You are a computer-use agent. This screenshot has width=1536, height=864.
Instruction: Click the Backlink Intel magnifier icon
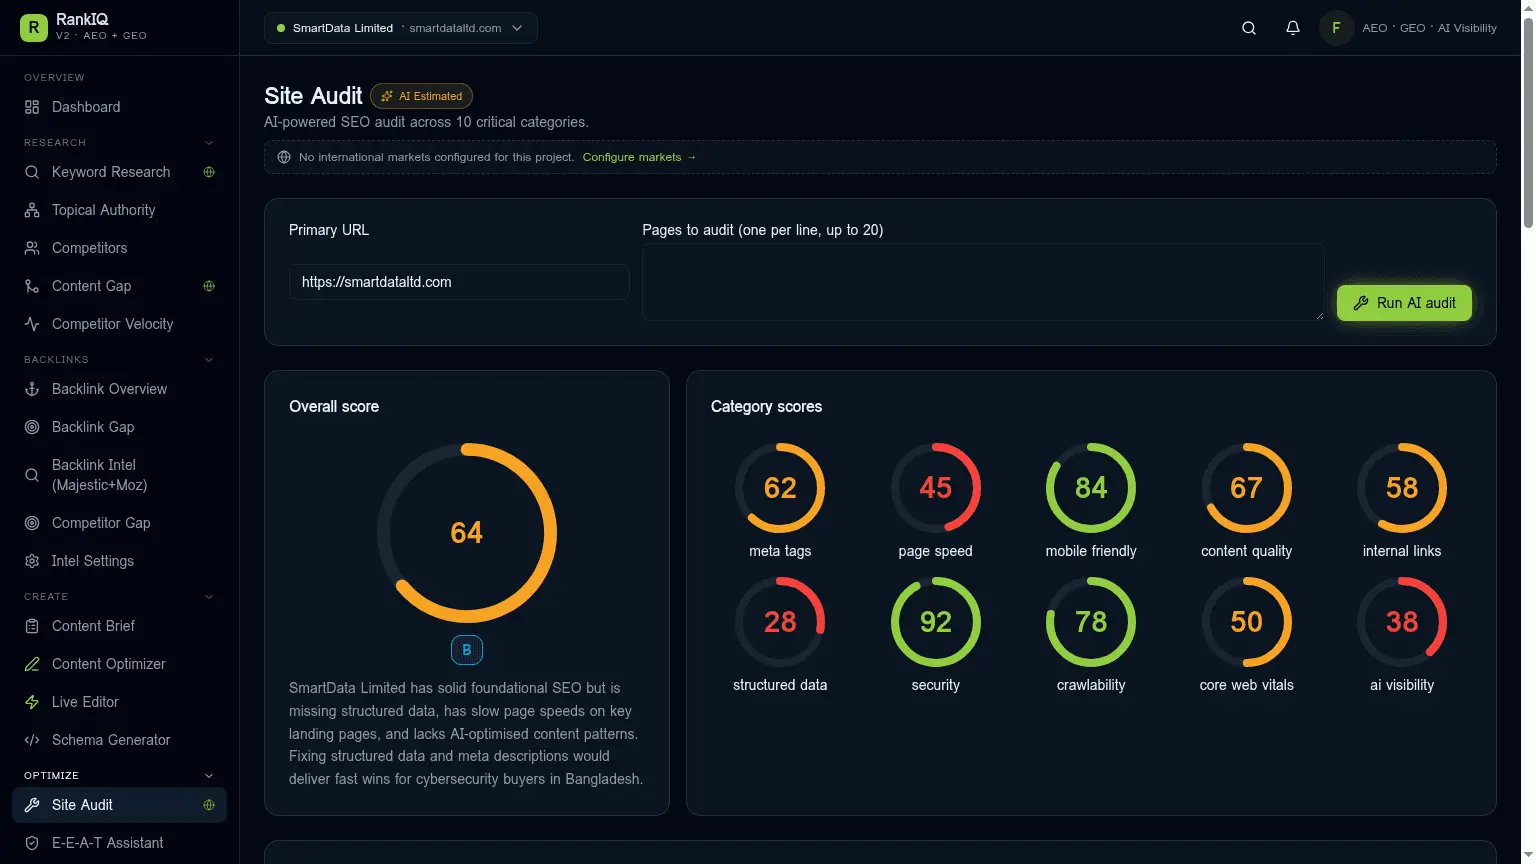[x=32, y=475]
